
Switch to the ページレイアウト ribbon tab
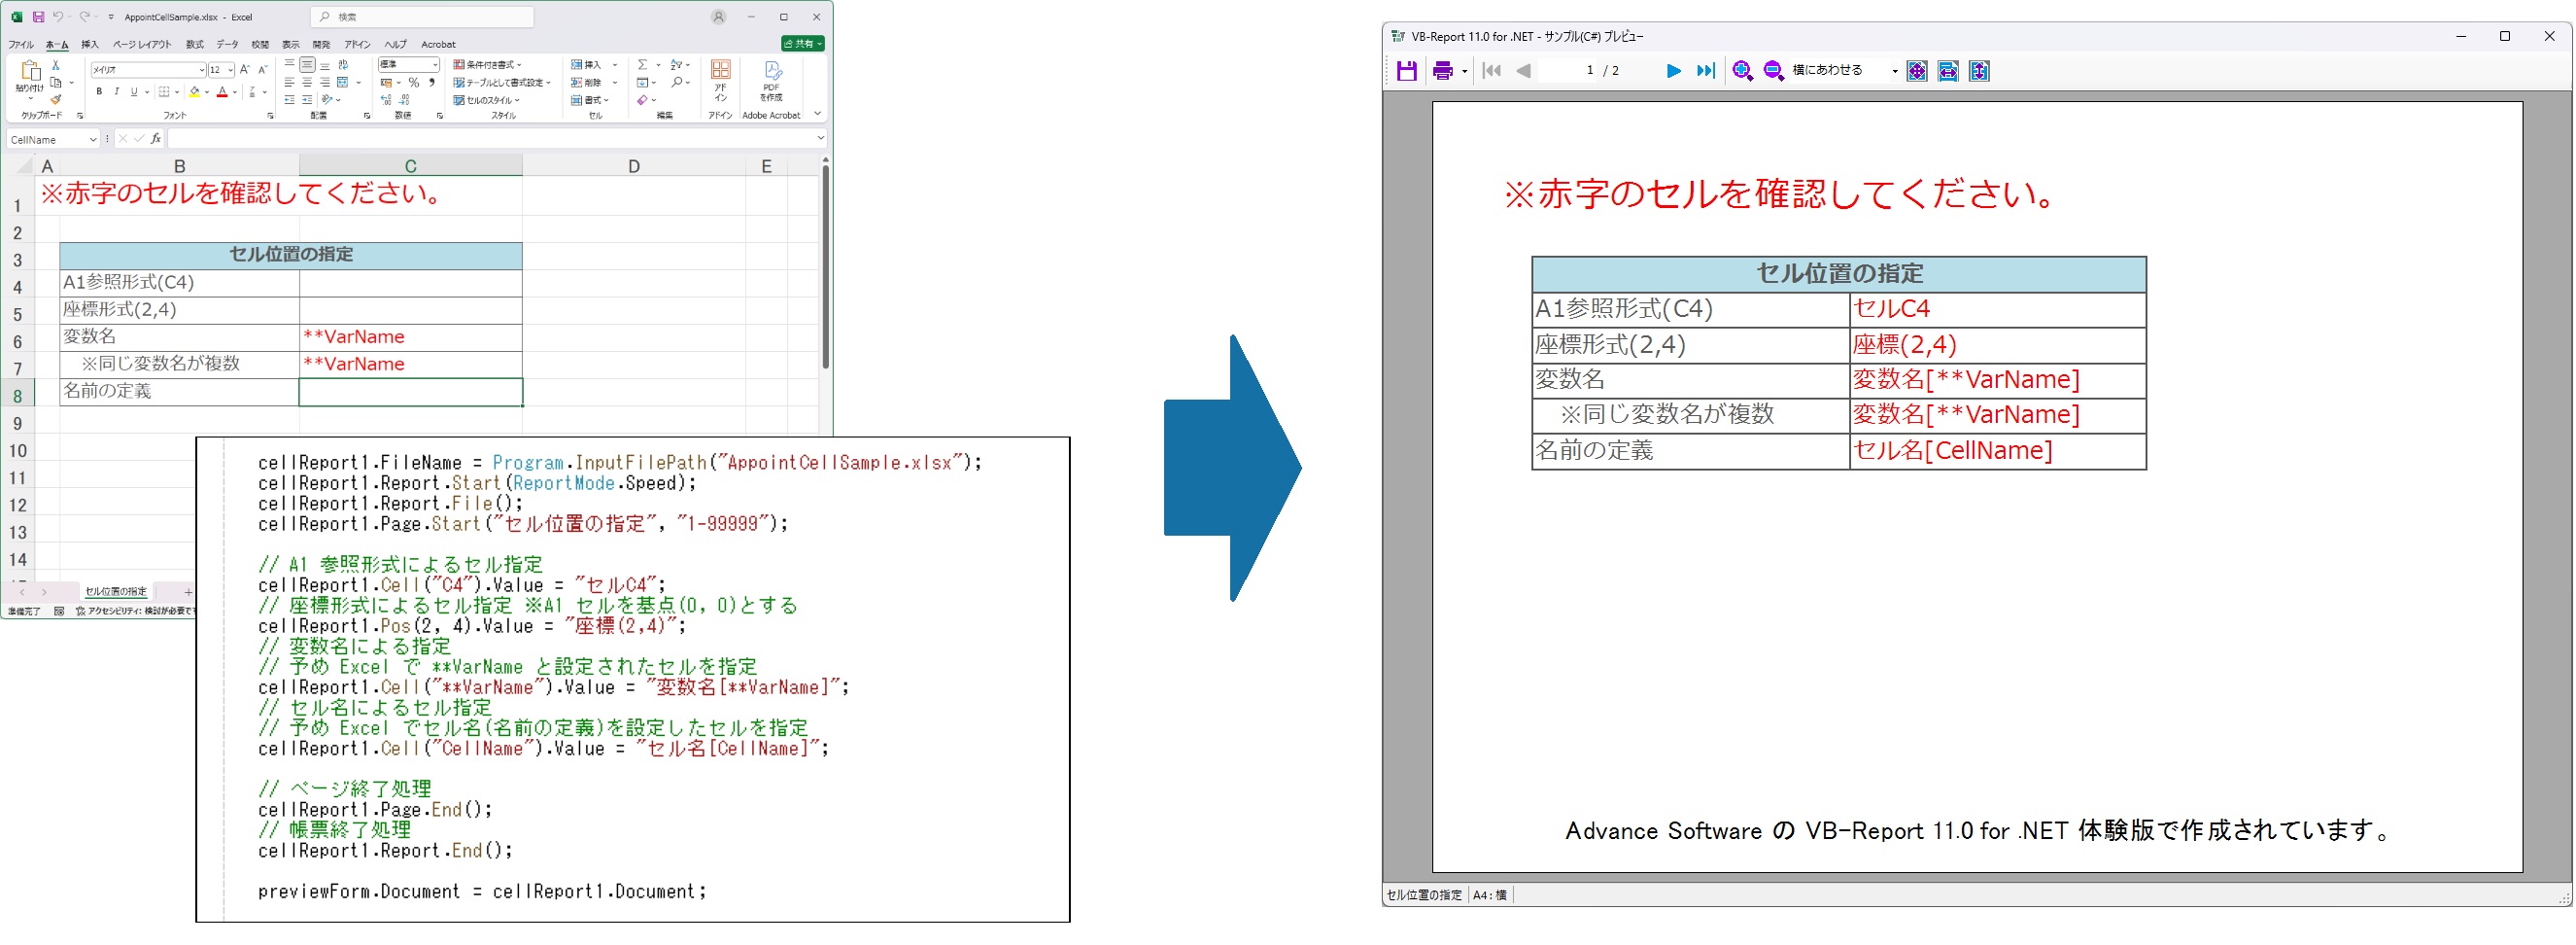141,45
